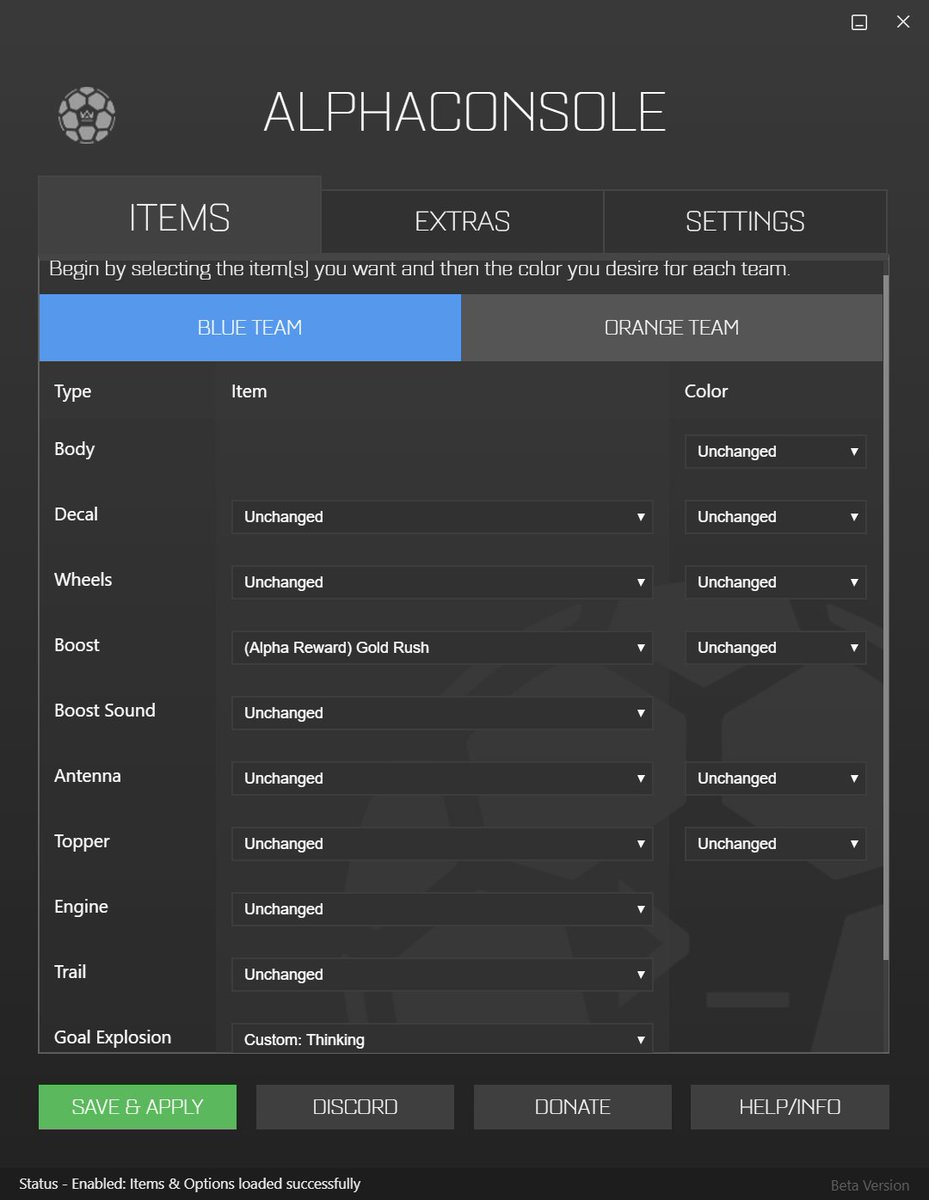Open the Decal item dropdown
Screen dimensions: 929x1200
tap(441, 517)
